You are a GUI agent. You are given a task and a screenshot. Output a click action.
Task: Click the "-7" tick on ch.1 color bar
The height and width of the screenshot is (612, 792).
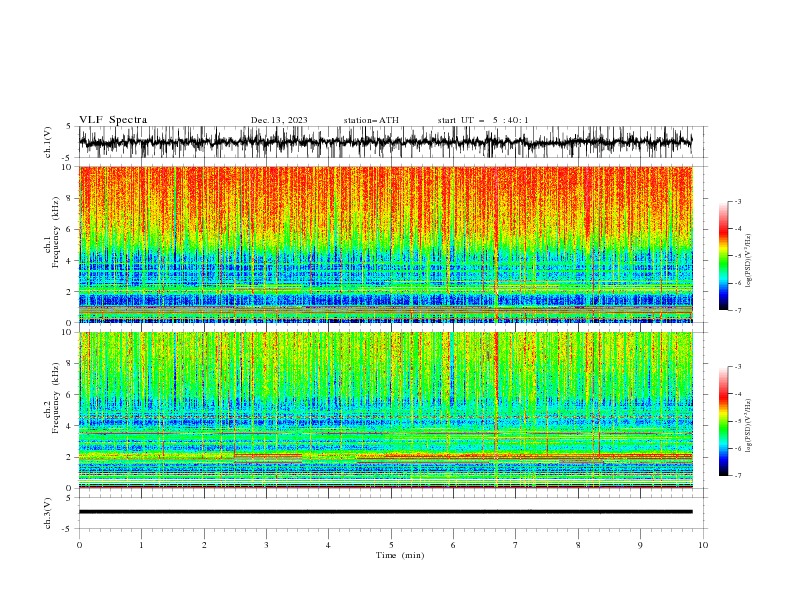tap(737, 310)
